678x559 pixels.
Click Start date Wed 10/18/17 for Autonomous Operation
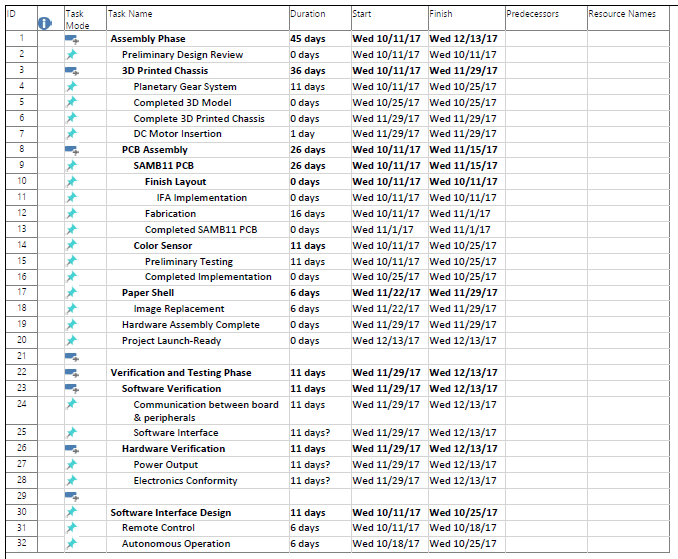390,543
